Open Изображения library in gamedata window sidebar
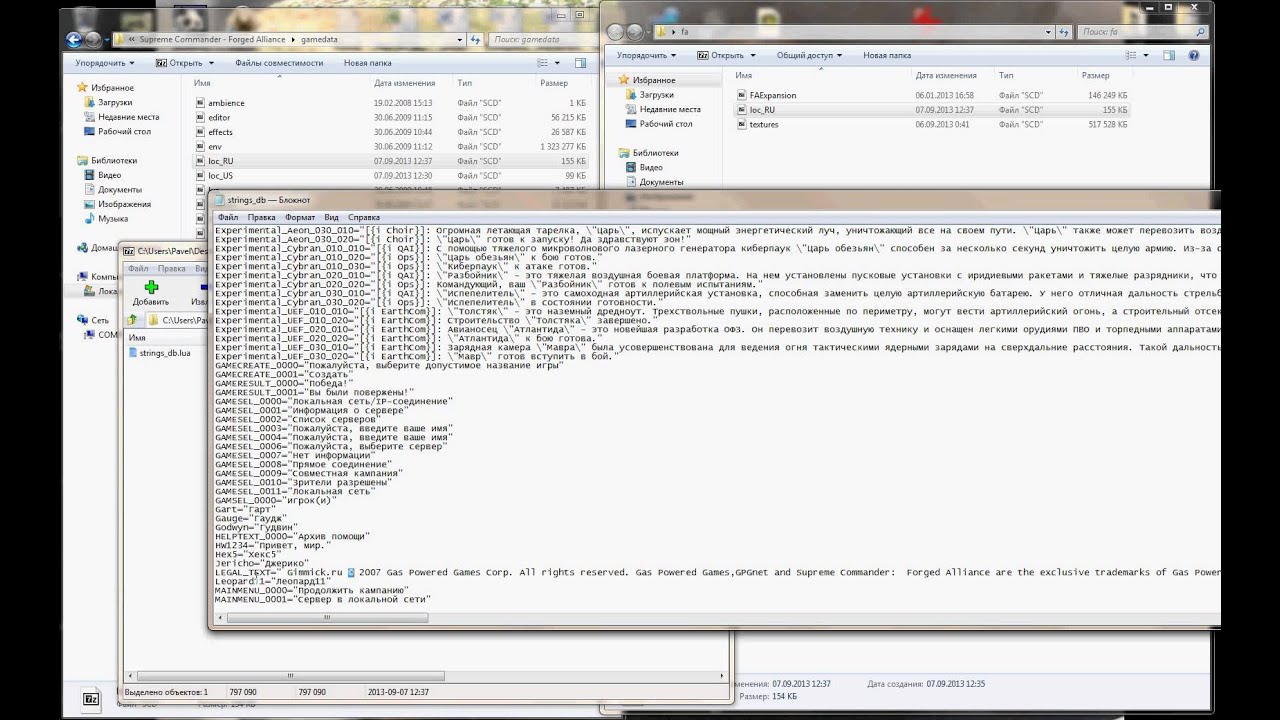Viewport: 1280px width, 720px height. pos(117,204)
